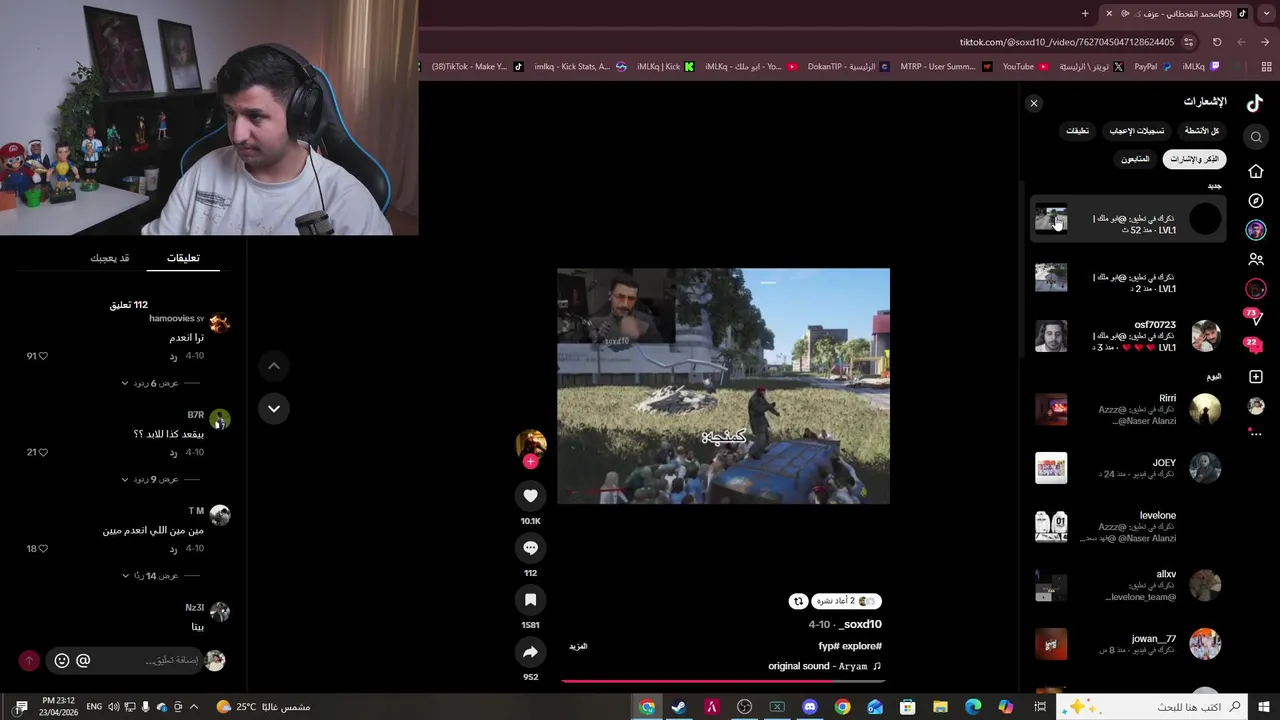1280x720 pixels.
Task: Open Steam from the Windows taskbar
Action: click(x=679, y=707)
